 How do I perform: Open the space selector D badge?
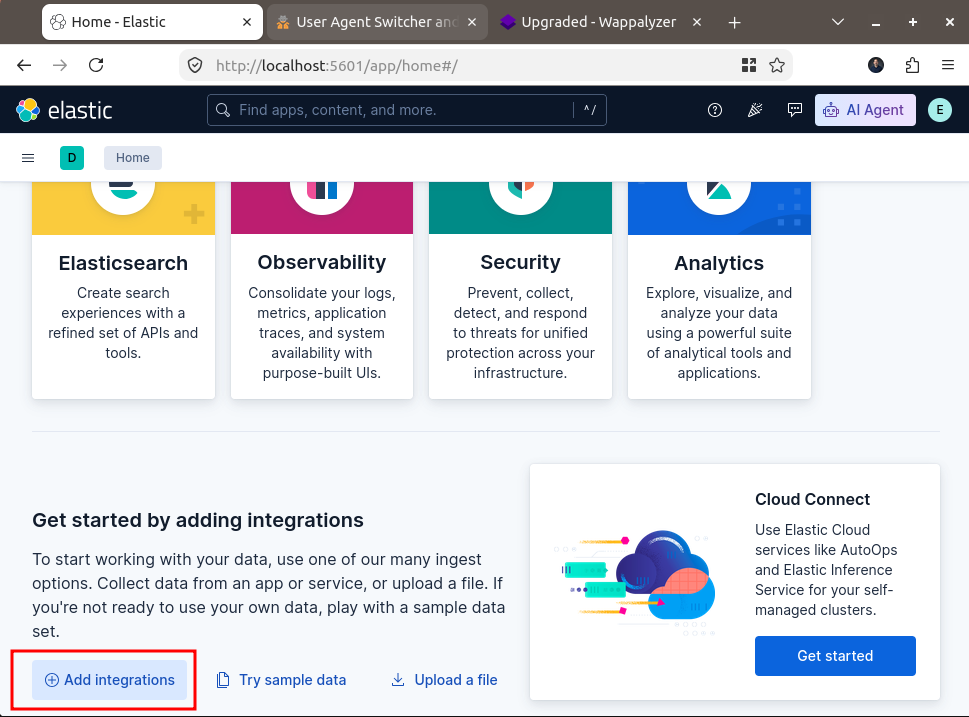click(72, 158)
